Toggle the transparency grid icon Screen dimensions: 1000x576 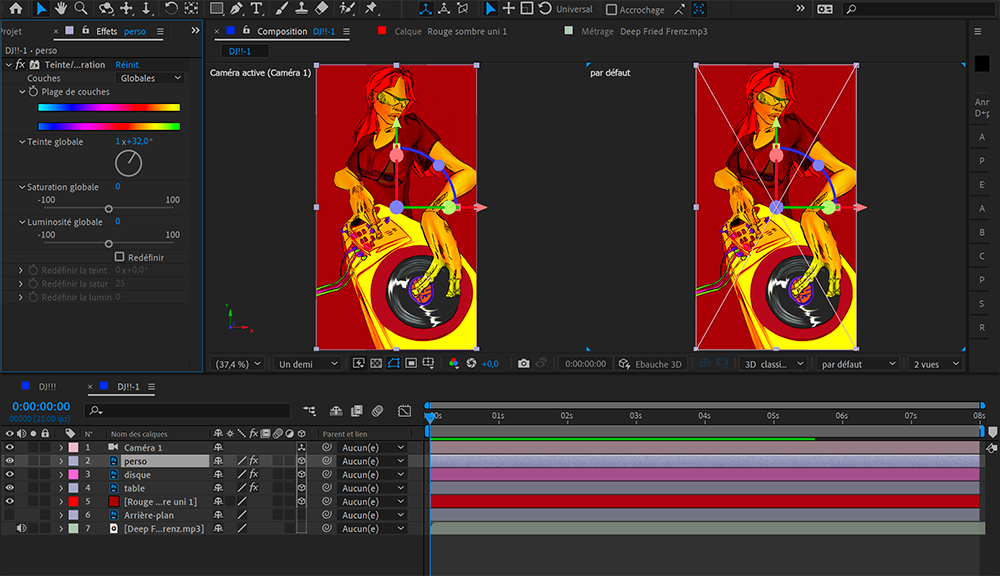376,364
